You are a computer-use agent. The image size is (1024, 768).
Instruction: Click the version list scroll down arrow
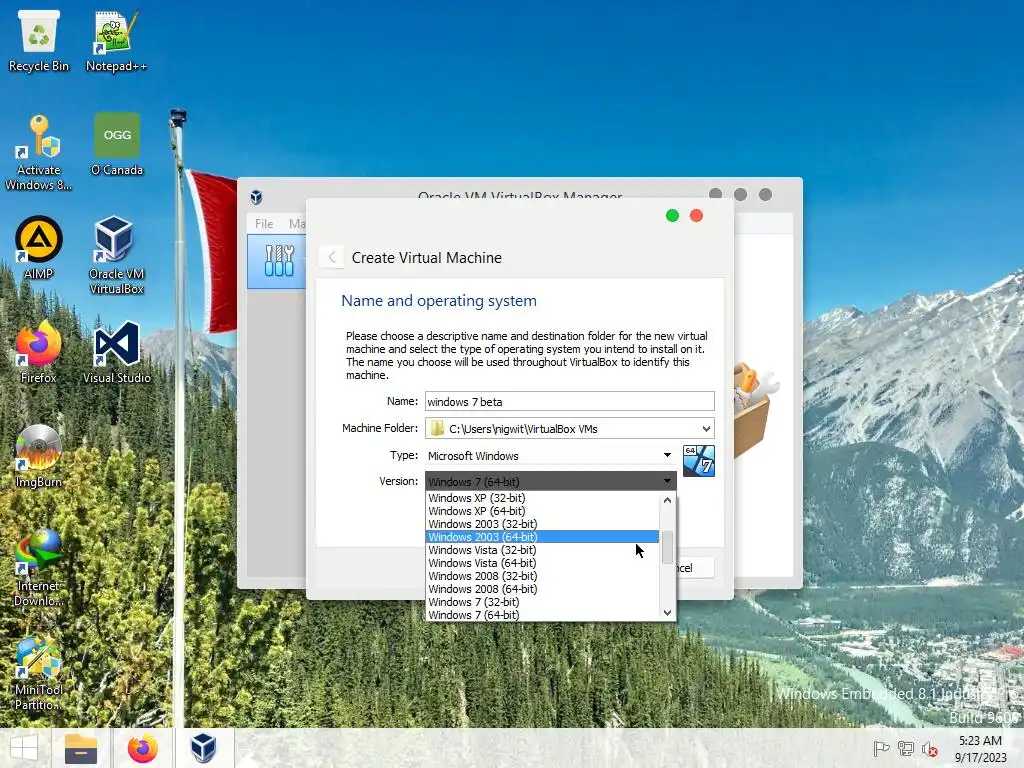pyautogui.click(x=667, y=613)
